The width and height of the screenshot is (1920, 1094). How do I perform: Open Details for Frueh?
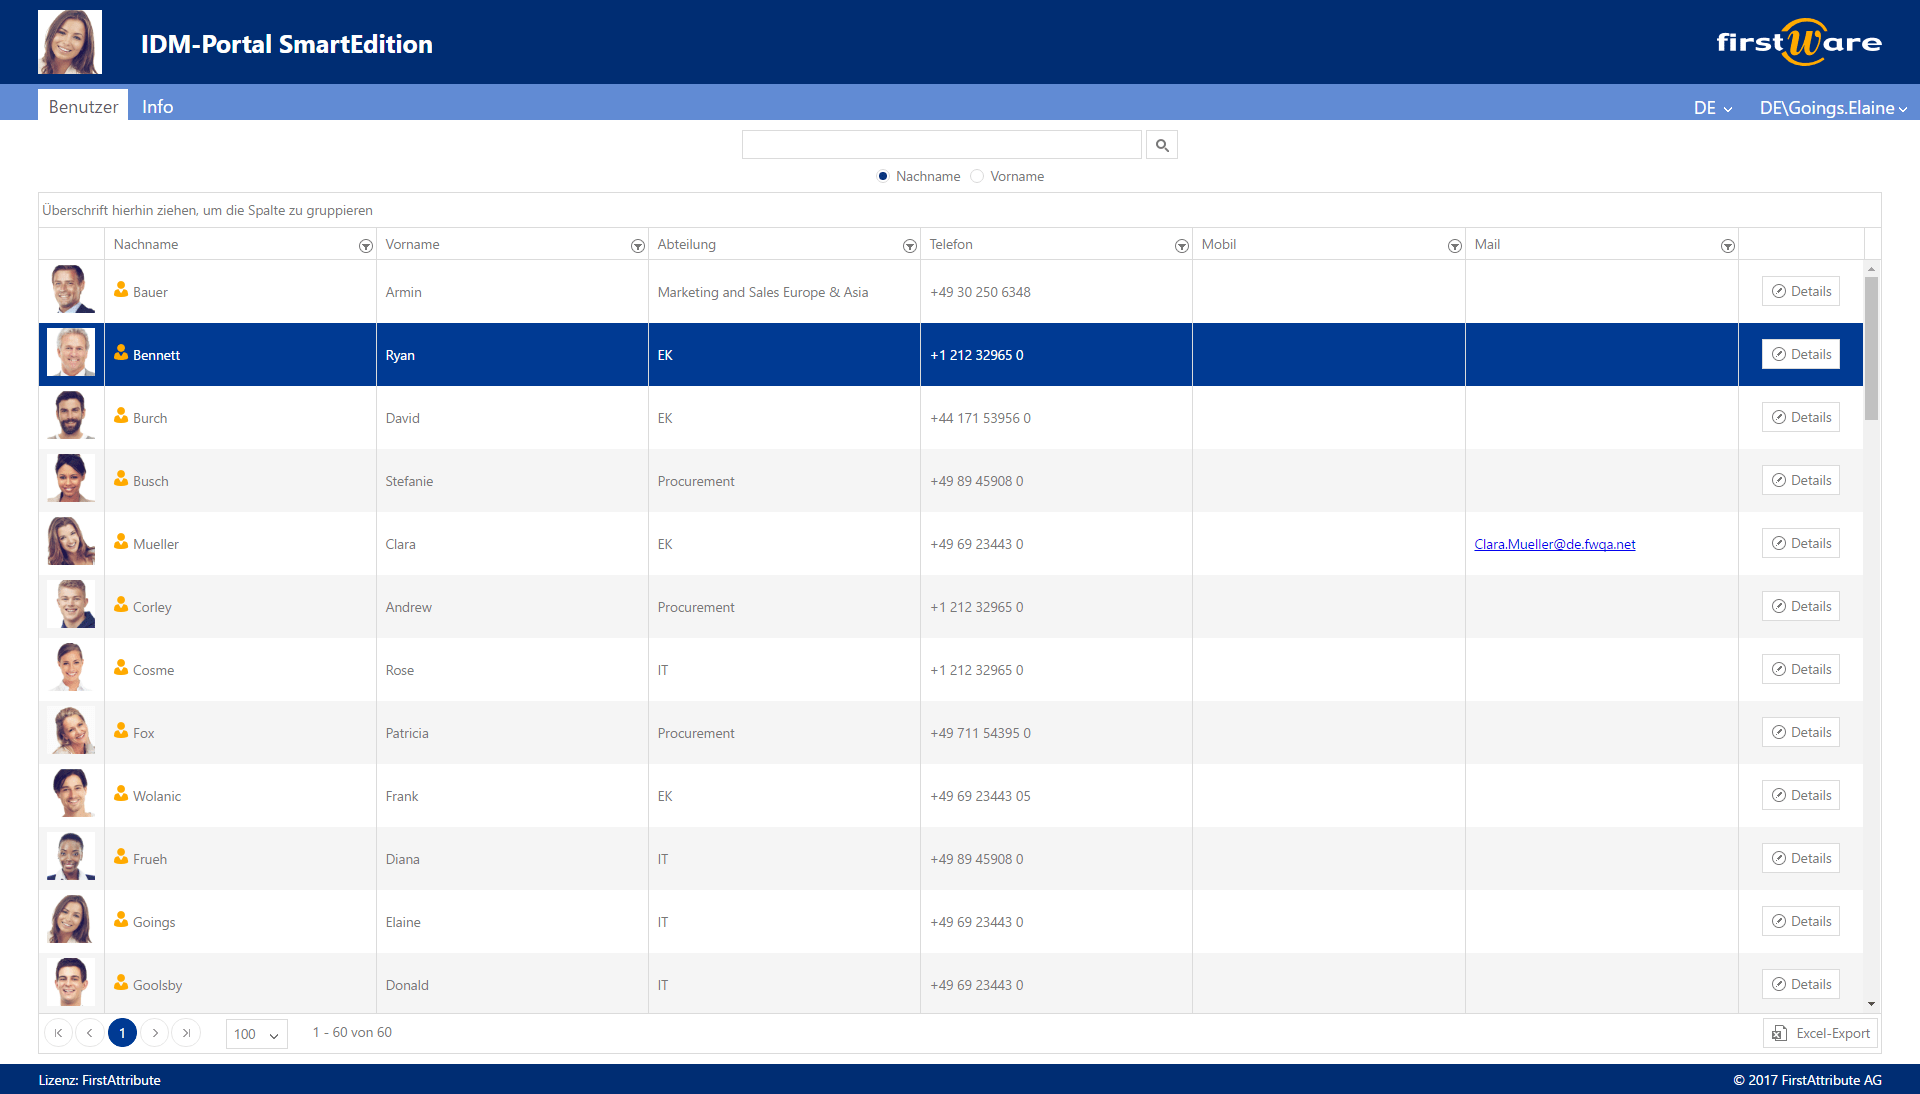[1800, 858]
